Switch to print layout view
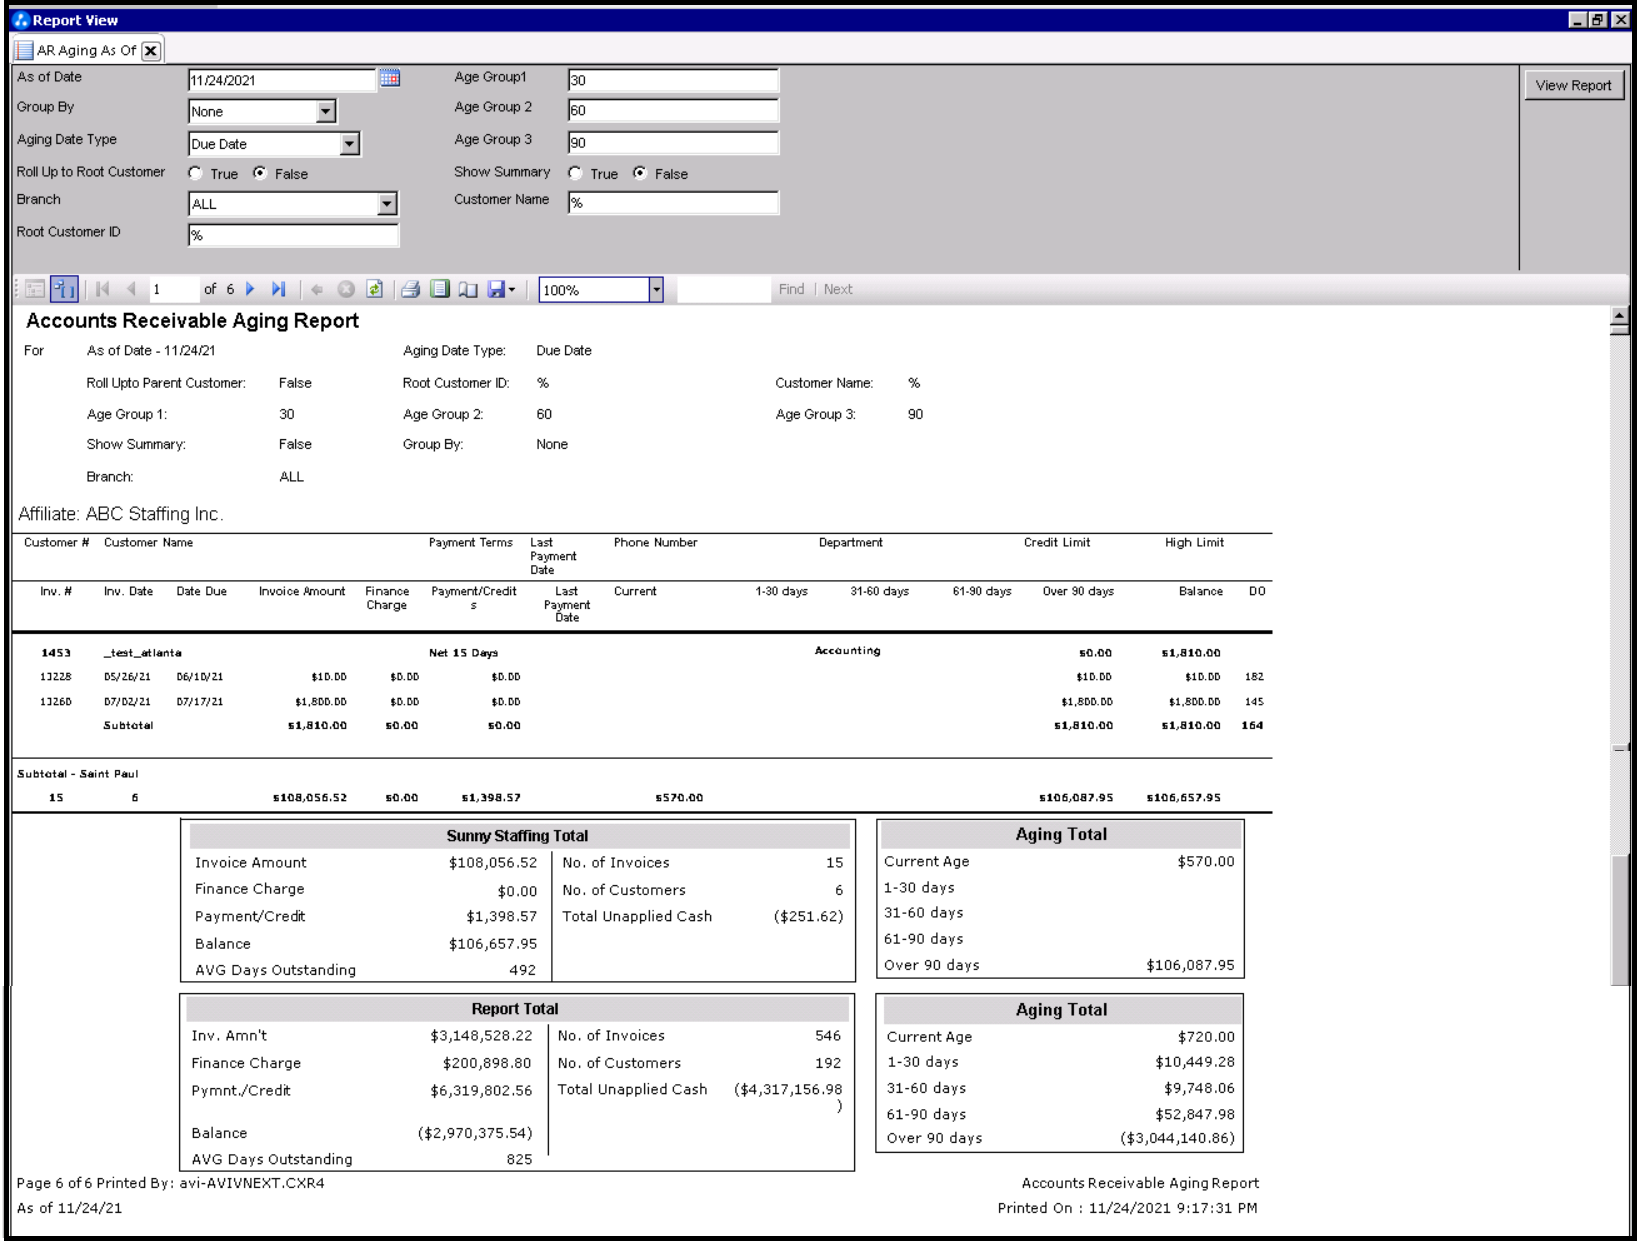The image size is (1643, 1245). coord(439,290)
